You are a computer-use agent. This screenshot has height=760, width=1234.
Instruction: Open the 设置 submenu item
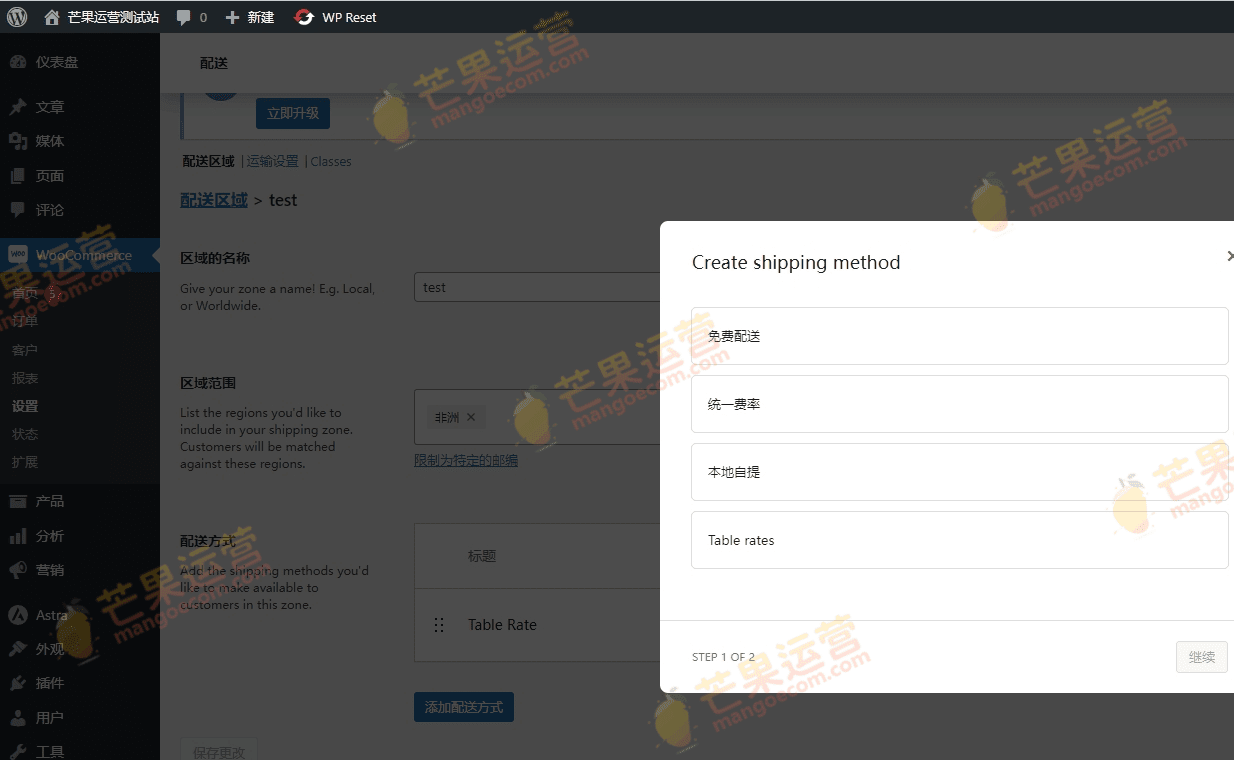(x=25, y=406)
